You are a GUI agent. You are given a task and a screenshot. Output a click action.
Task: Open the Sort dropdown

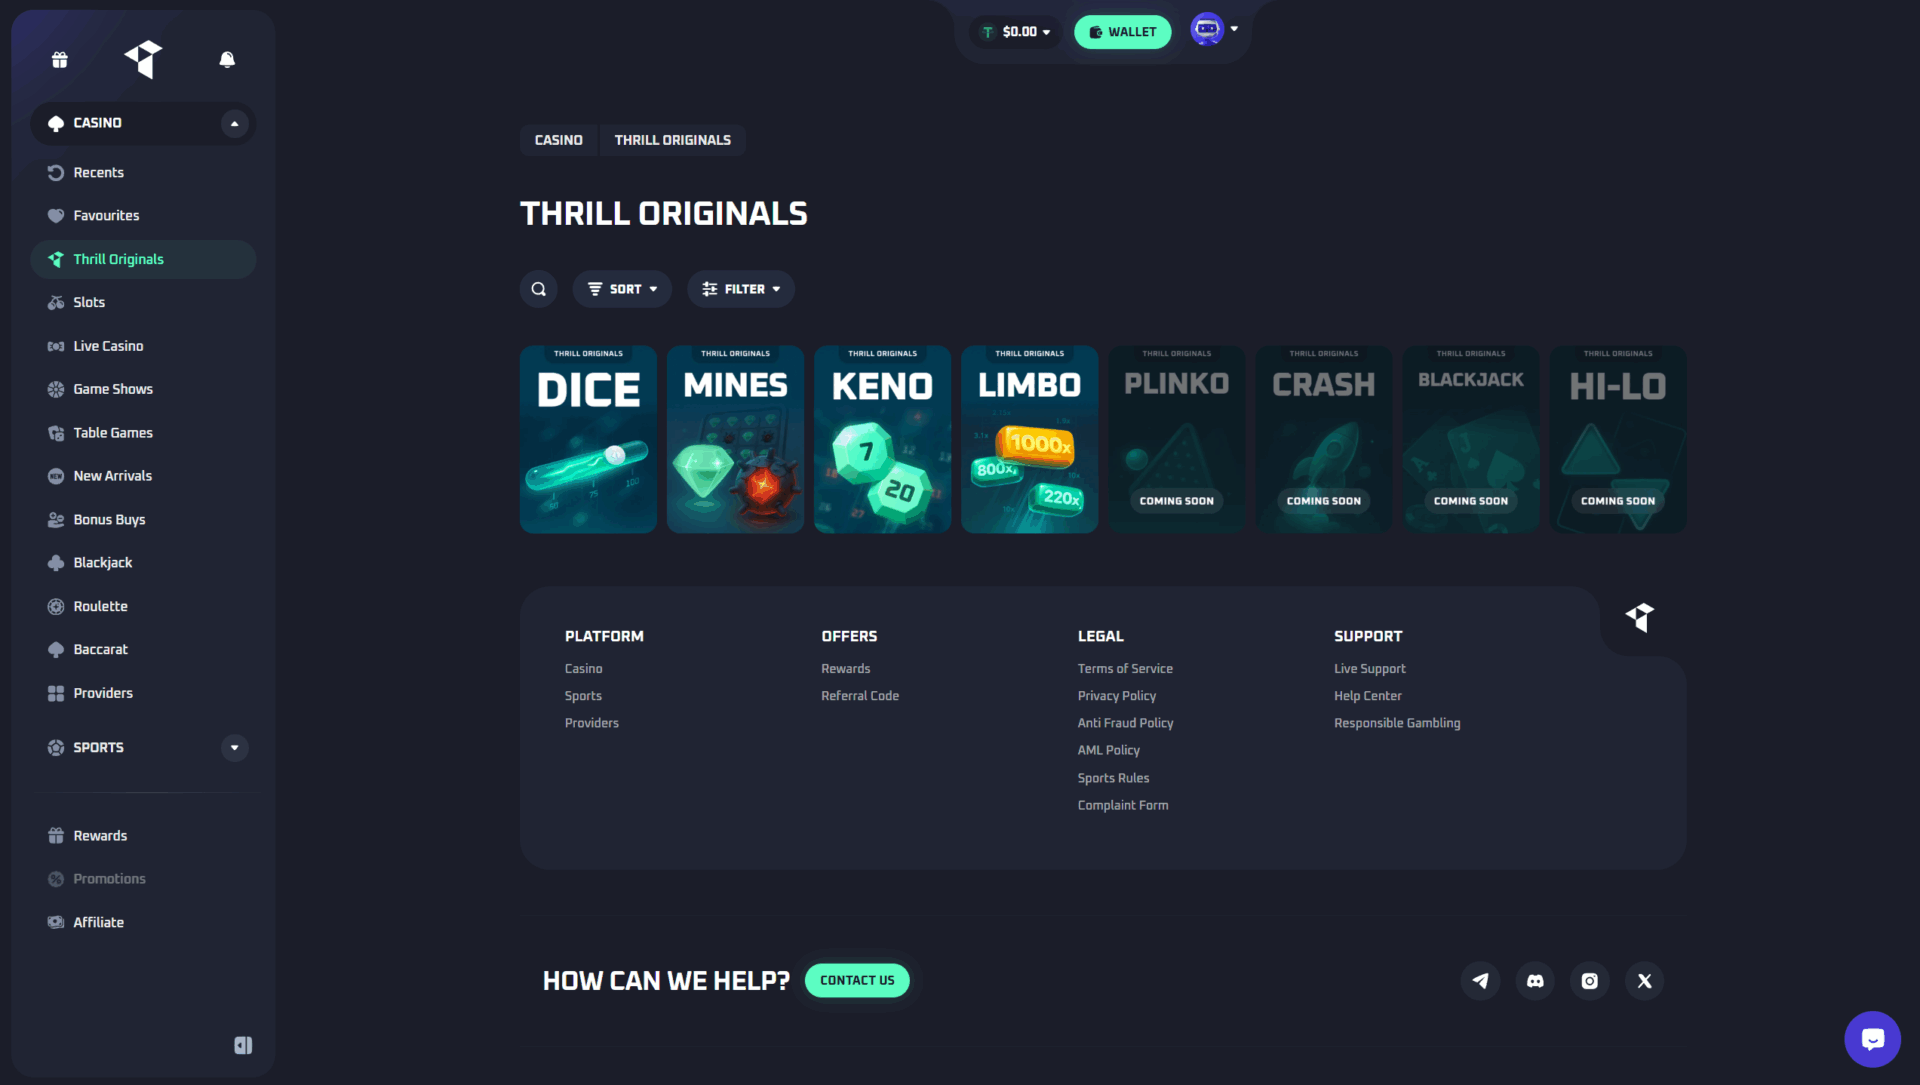point(622,289)
